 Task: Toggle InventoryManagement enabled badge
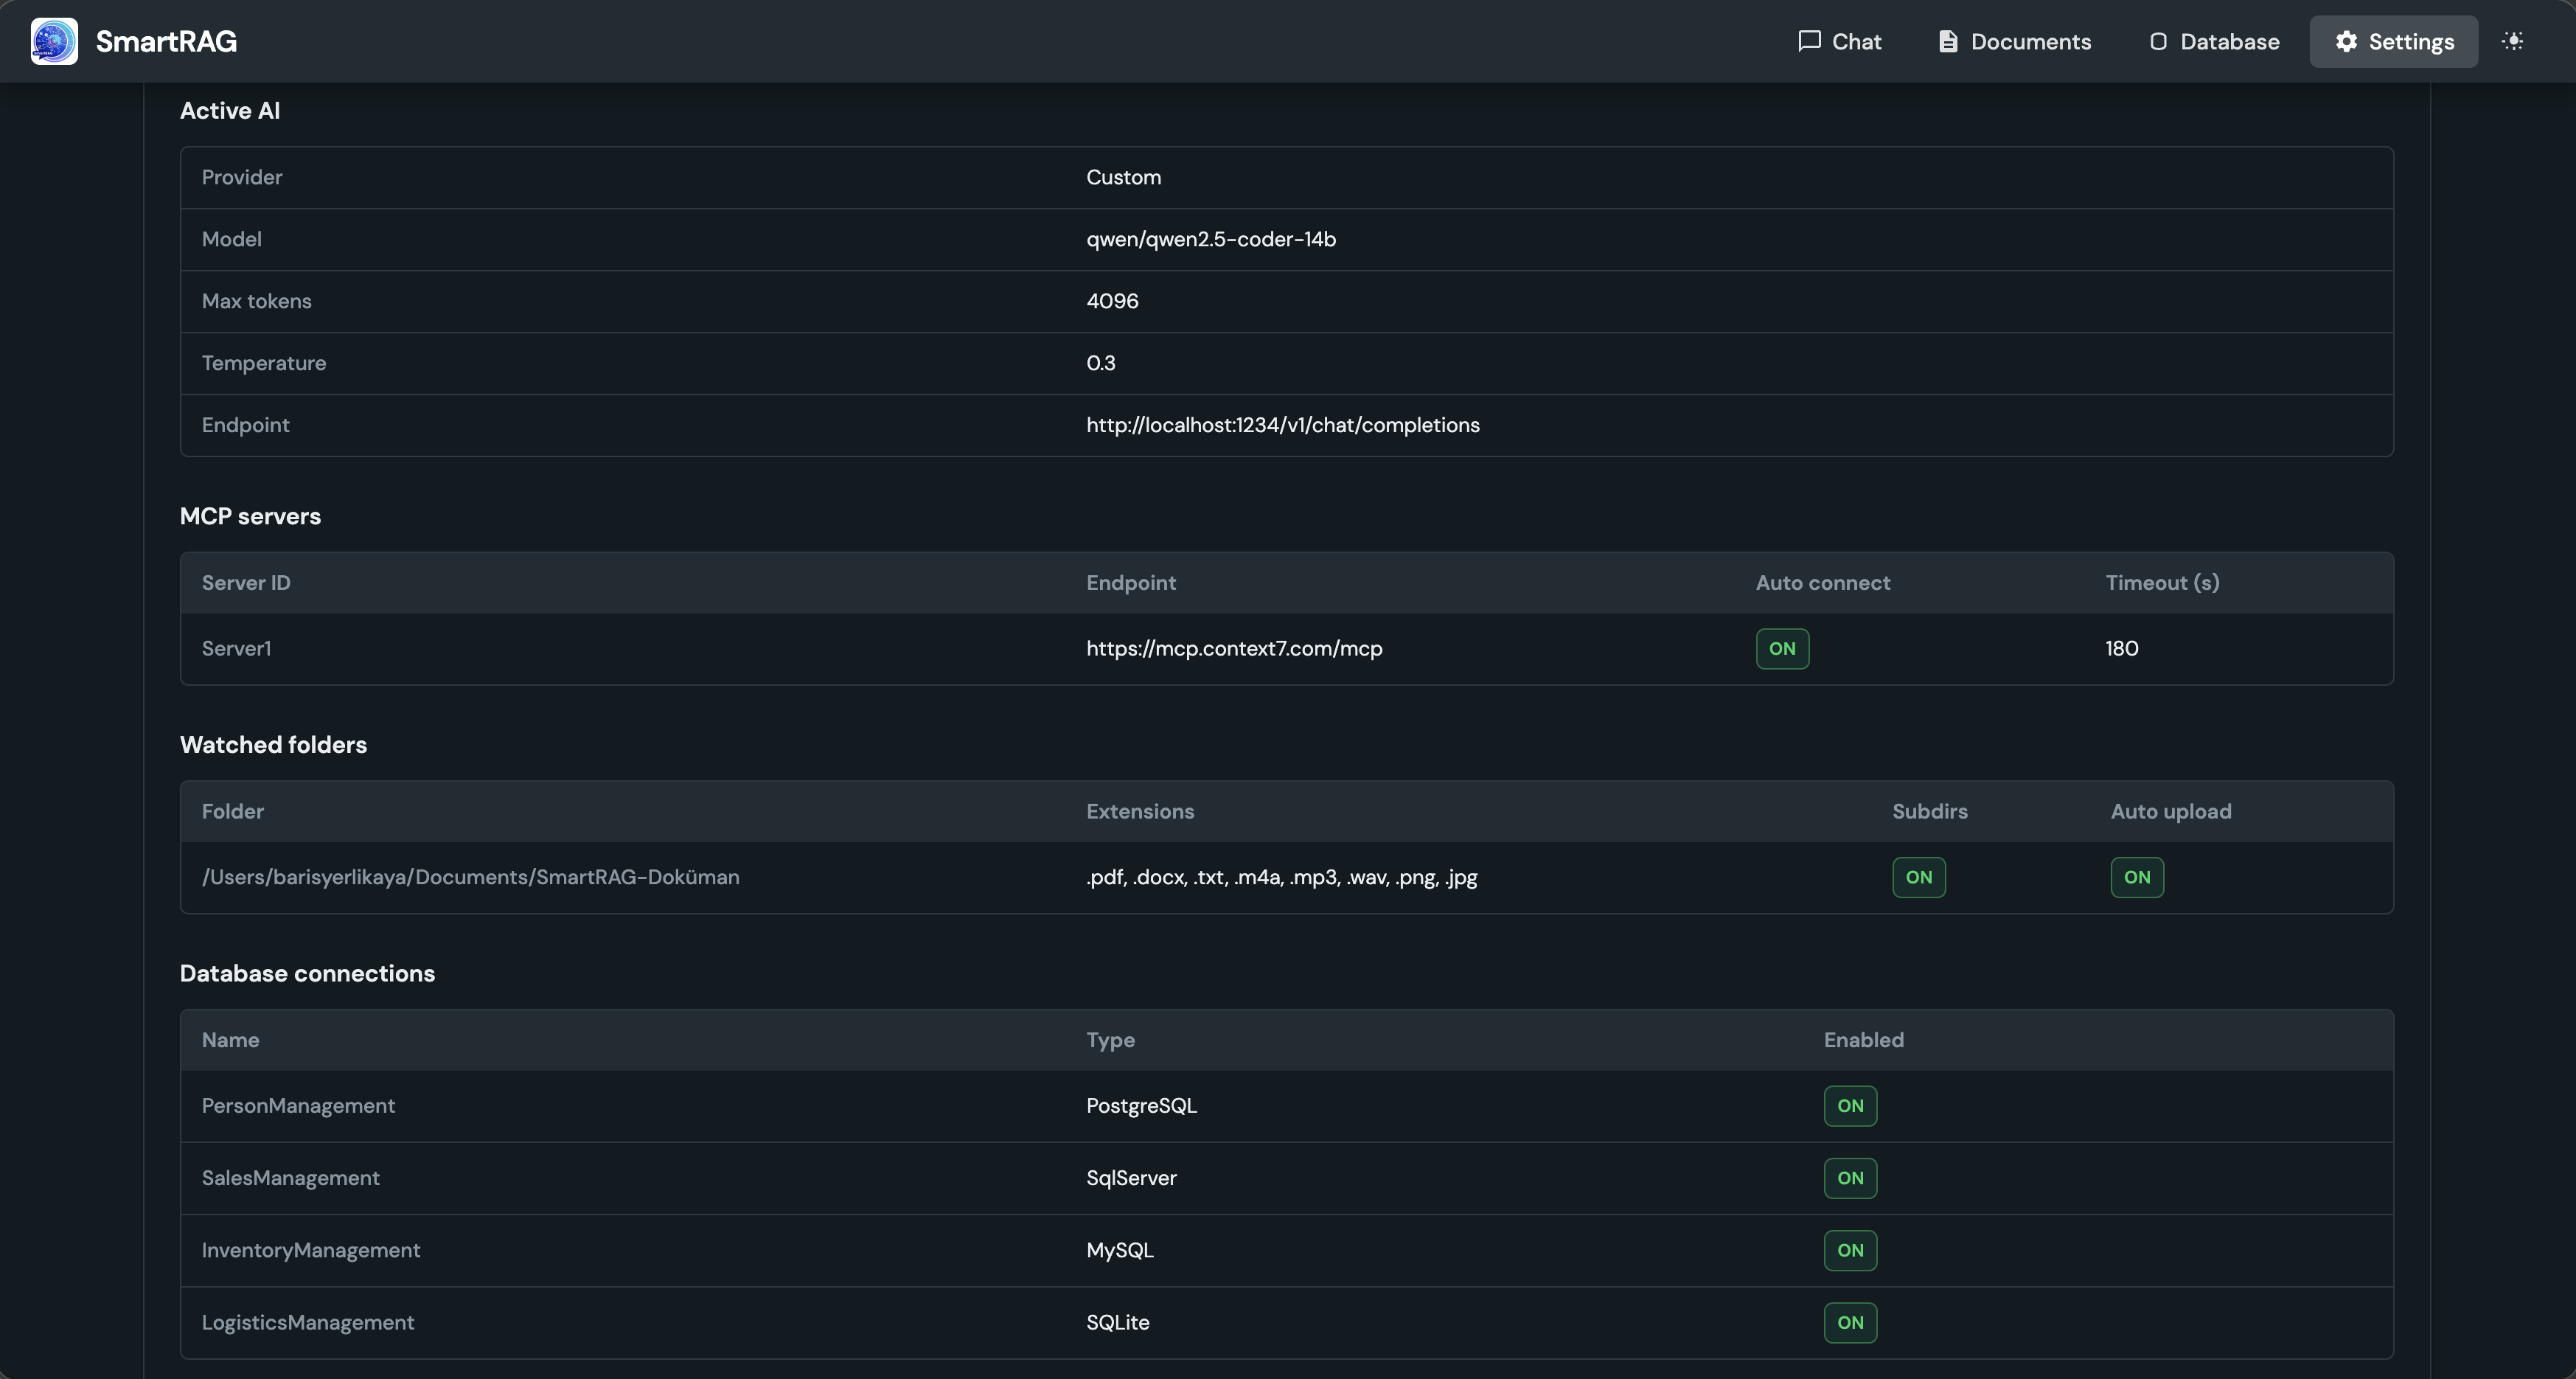(x=1850, y=1250)
